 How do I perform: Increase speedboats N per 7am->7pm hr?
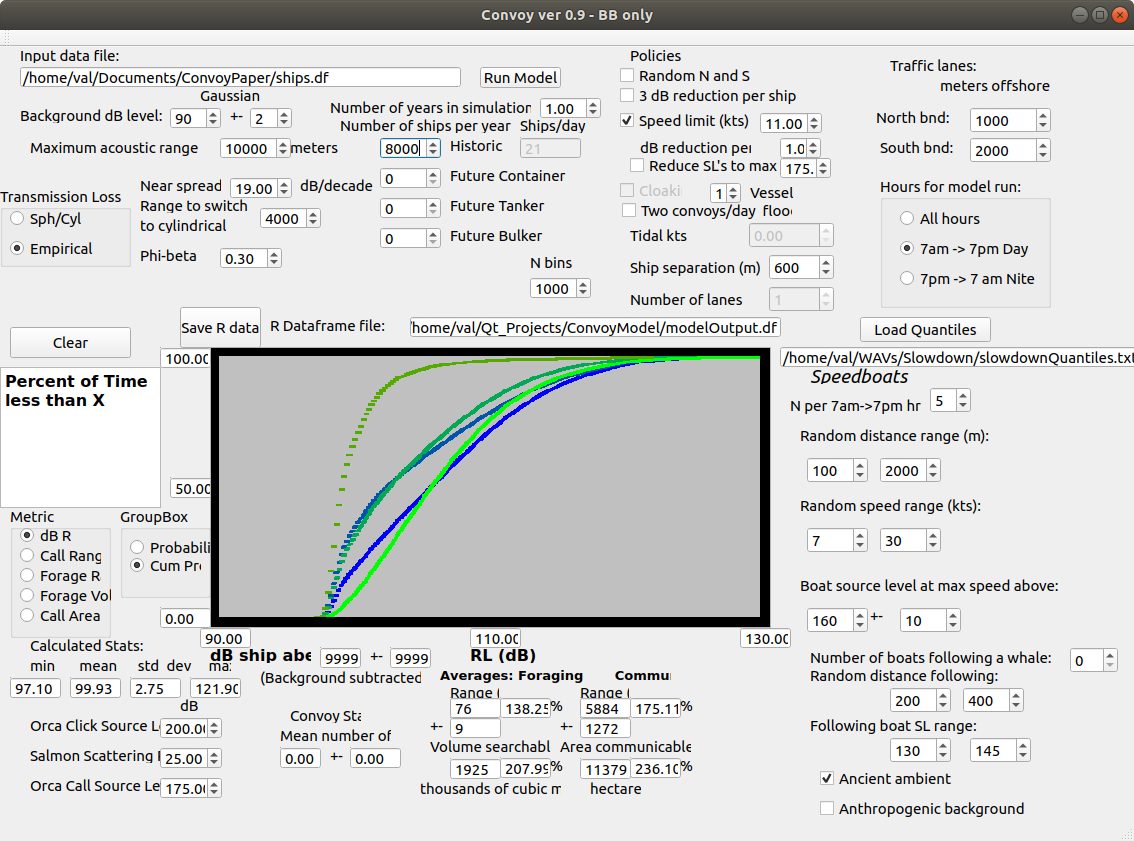tap(963, 397)
